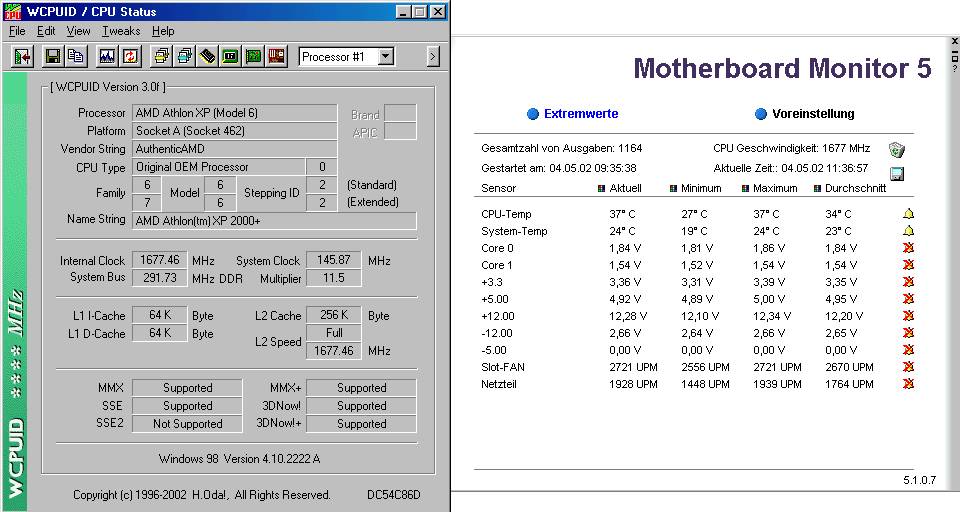The width and height of the screenshot is (960, 512).
Task: Open the Processor #1 dropdown
Action: pyautogui.click(x=385, y=57)
